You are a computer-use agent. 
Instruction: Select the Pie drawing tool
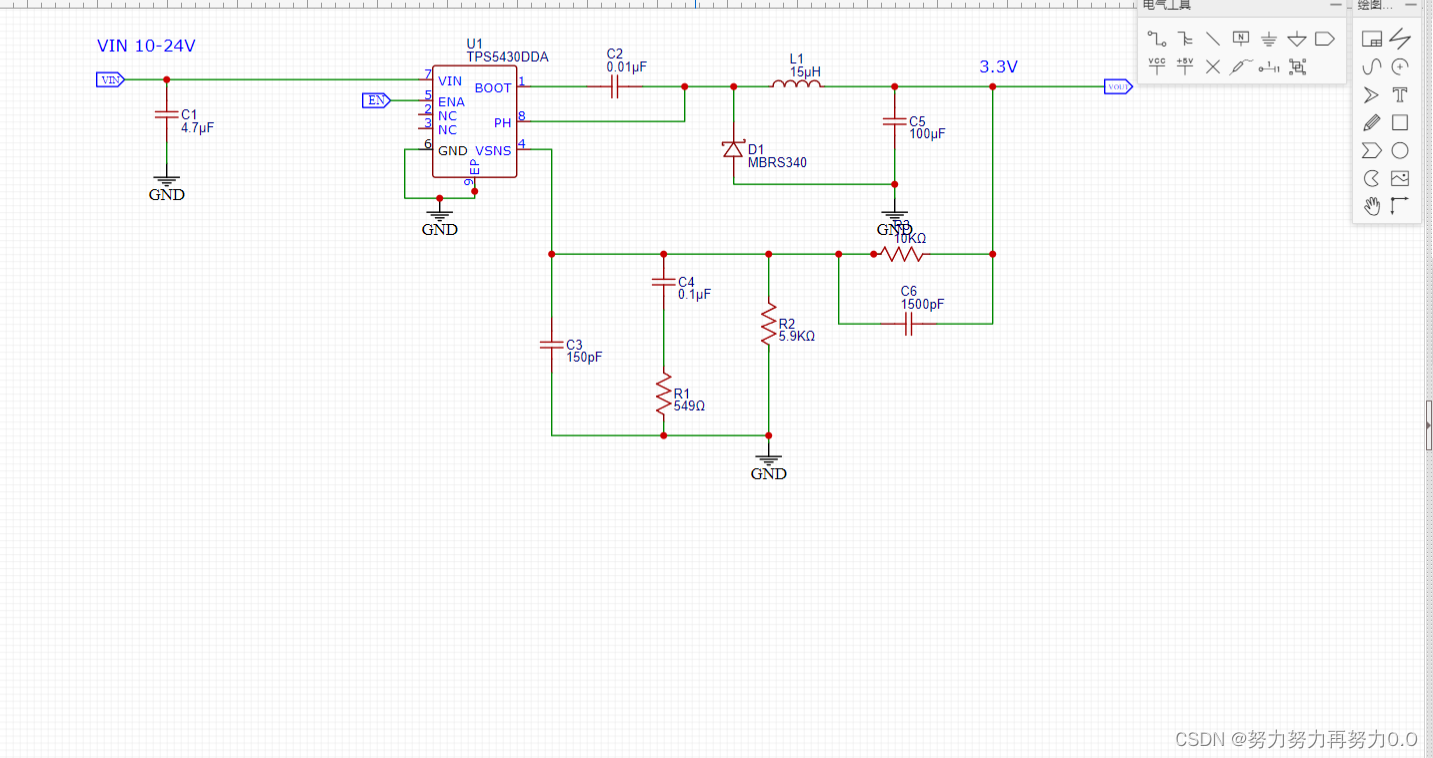(x=1372, y=179)
